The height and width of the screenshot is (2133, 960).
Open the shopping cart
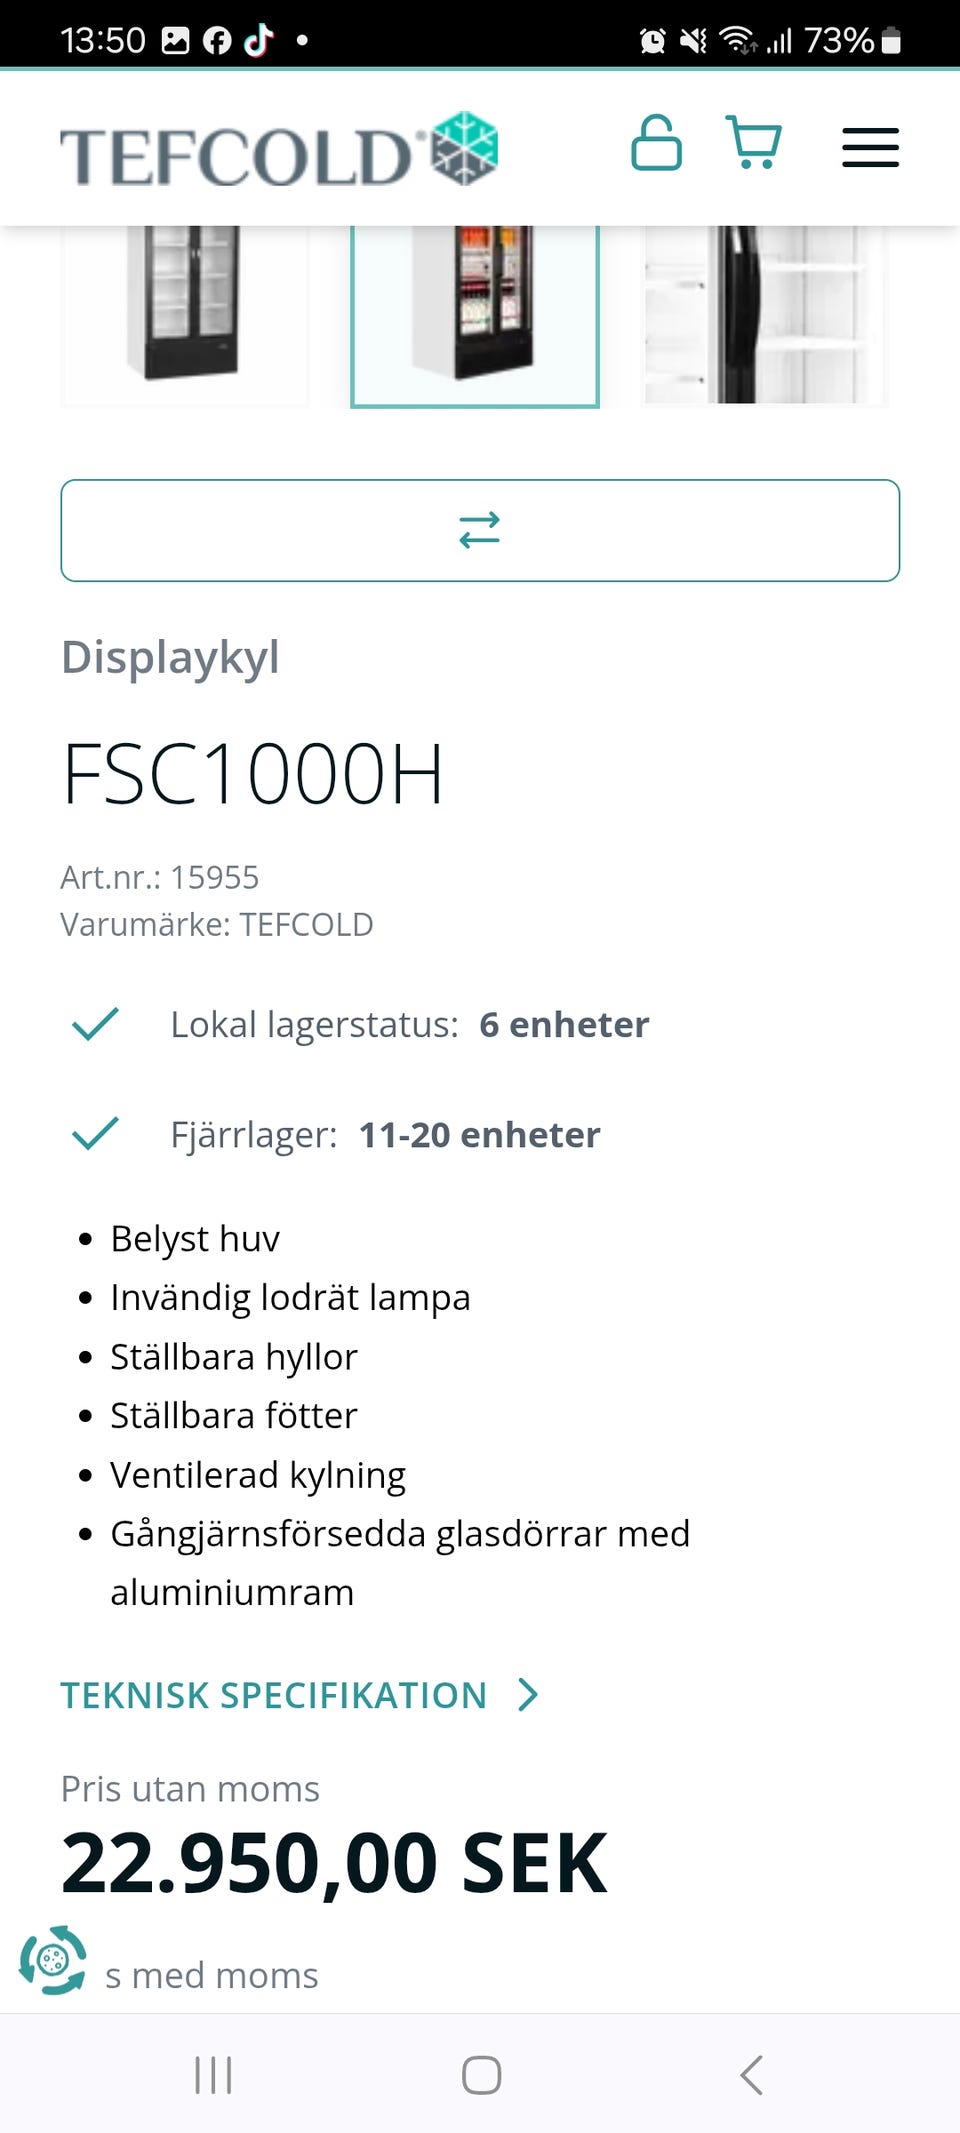(x=753, y=143)
